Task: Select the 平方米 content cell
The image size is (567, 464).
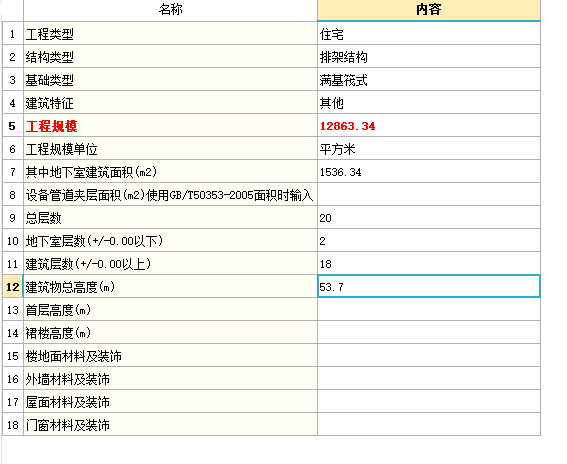Action: [x=429, y=148]
